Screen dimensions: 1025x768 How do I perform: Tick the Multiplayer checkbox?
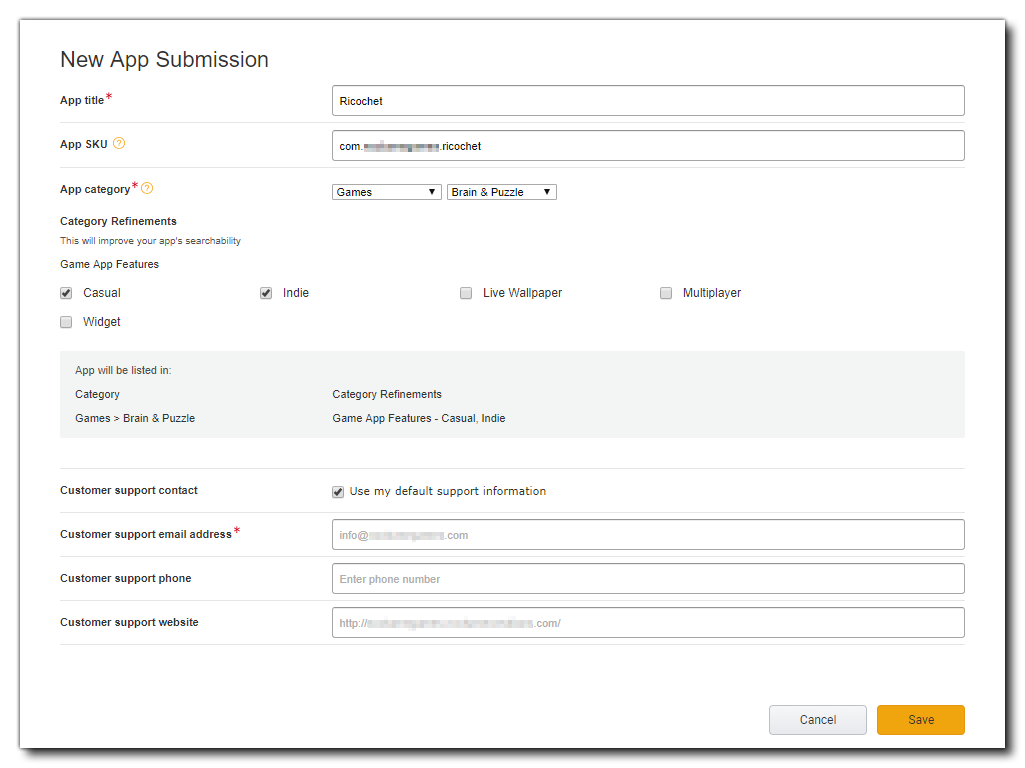[x=666, y=293]
